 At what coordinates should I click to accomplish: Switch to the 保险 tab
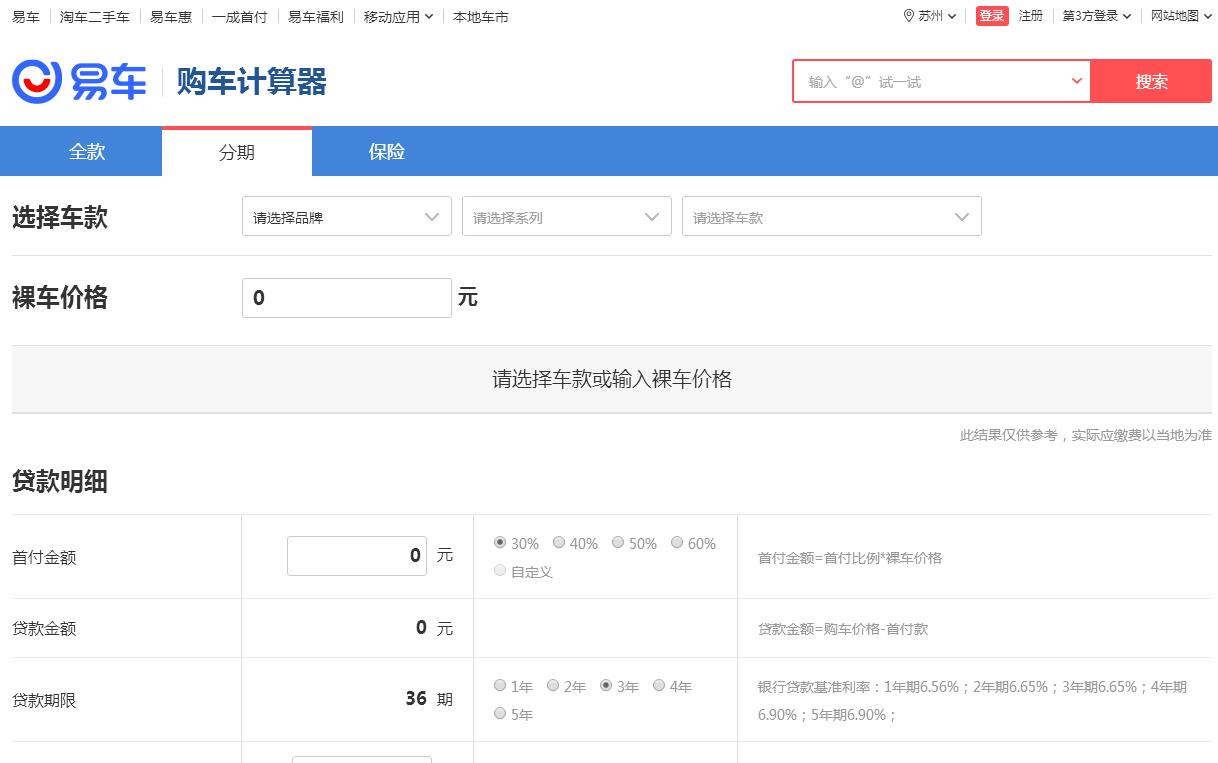click(387, 152)
